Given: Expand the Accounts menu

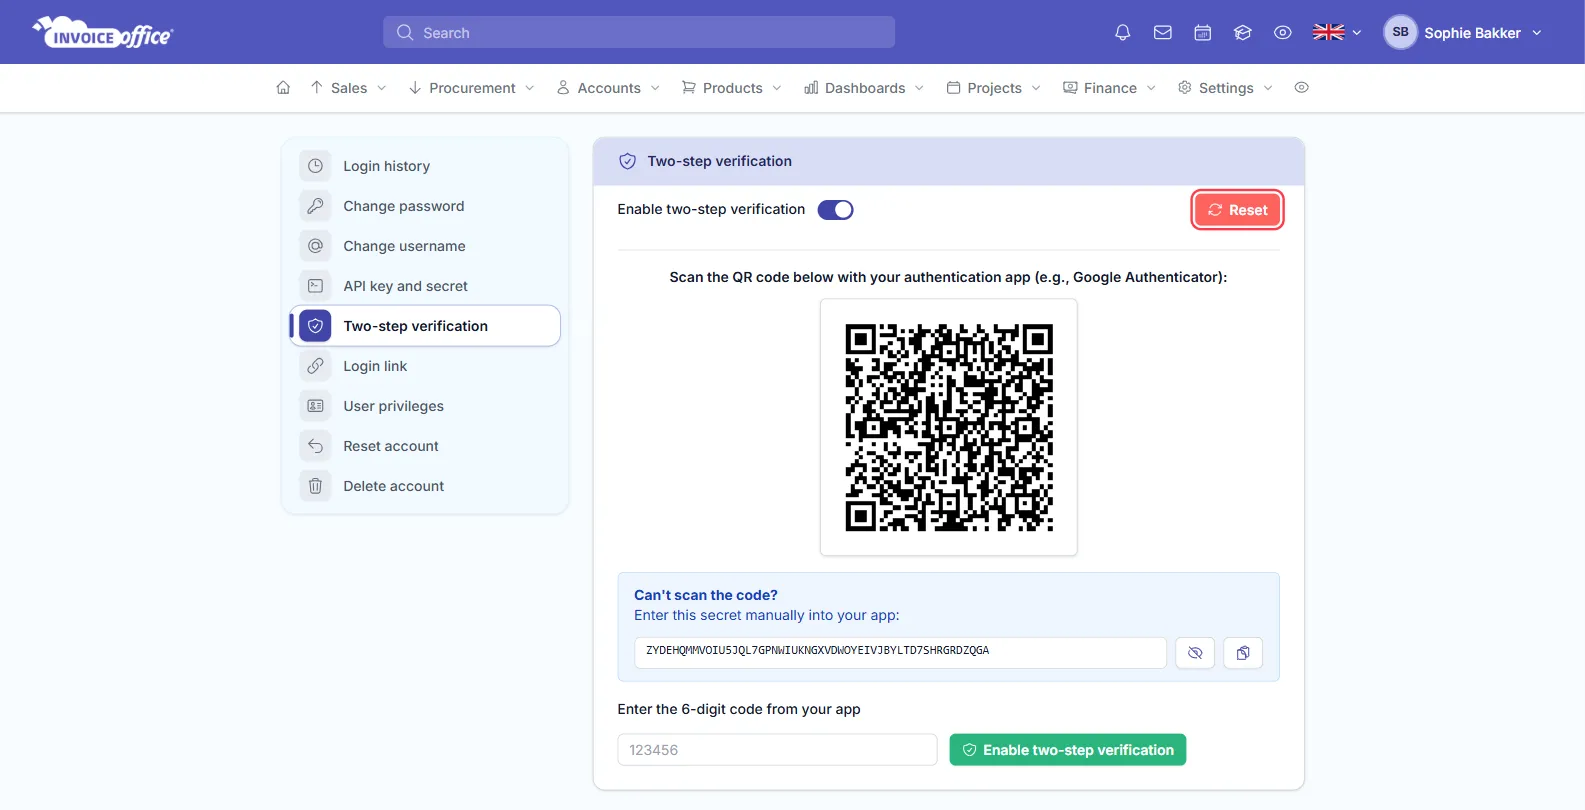Looking at the screenshot, I should click(x=608, y=88).
